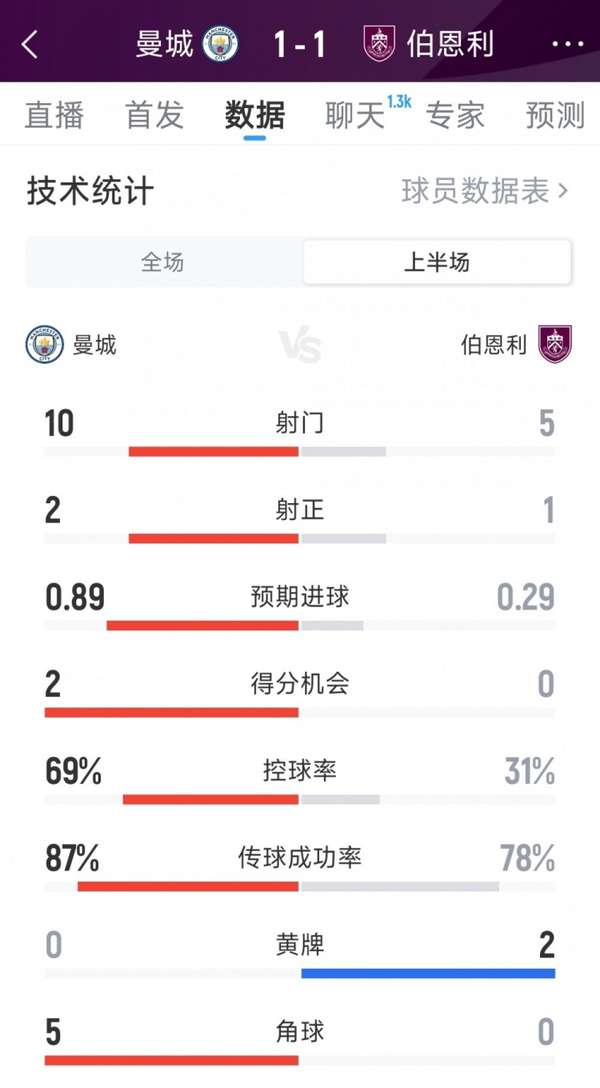Open the 专家 section
The height and width of the screenshot is (1088, 600).
457,115
